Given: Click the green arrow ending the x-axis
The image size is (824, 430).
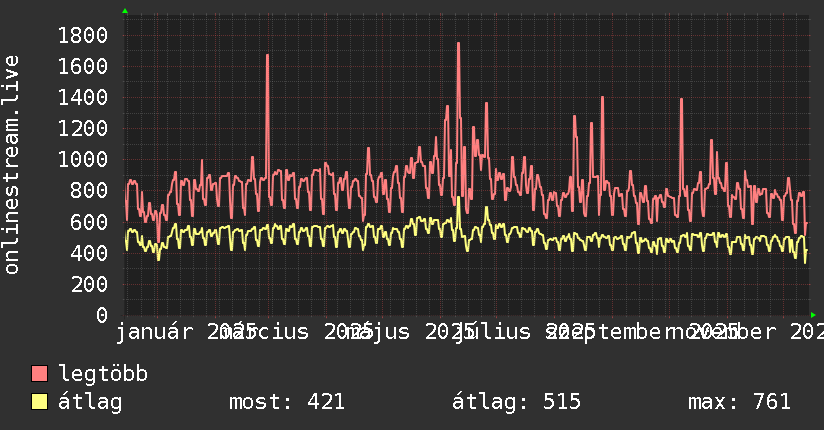Looking at the screenshot, I should 813,315.
